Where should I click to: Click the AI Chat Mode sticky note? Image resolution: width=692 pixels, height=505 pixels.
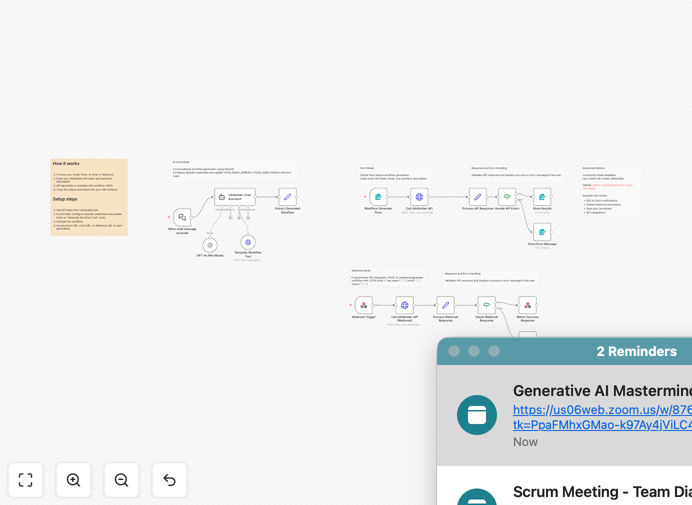pos(233,170)
